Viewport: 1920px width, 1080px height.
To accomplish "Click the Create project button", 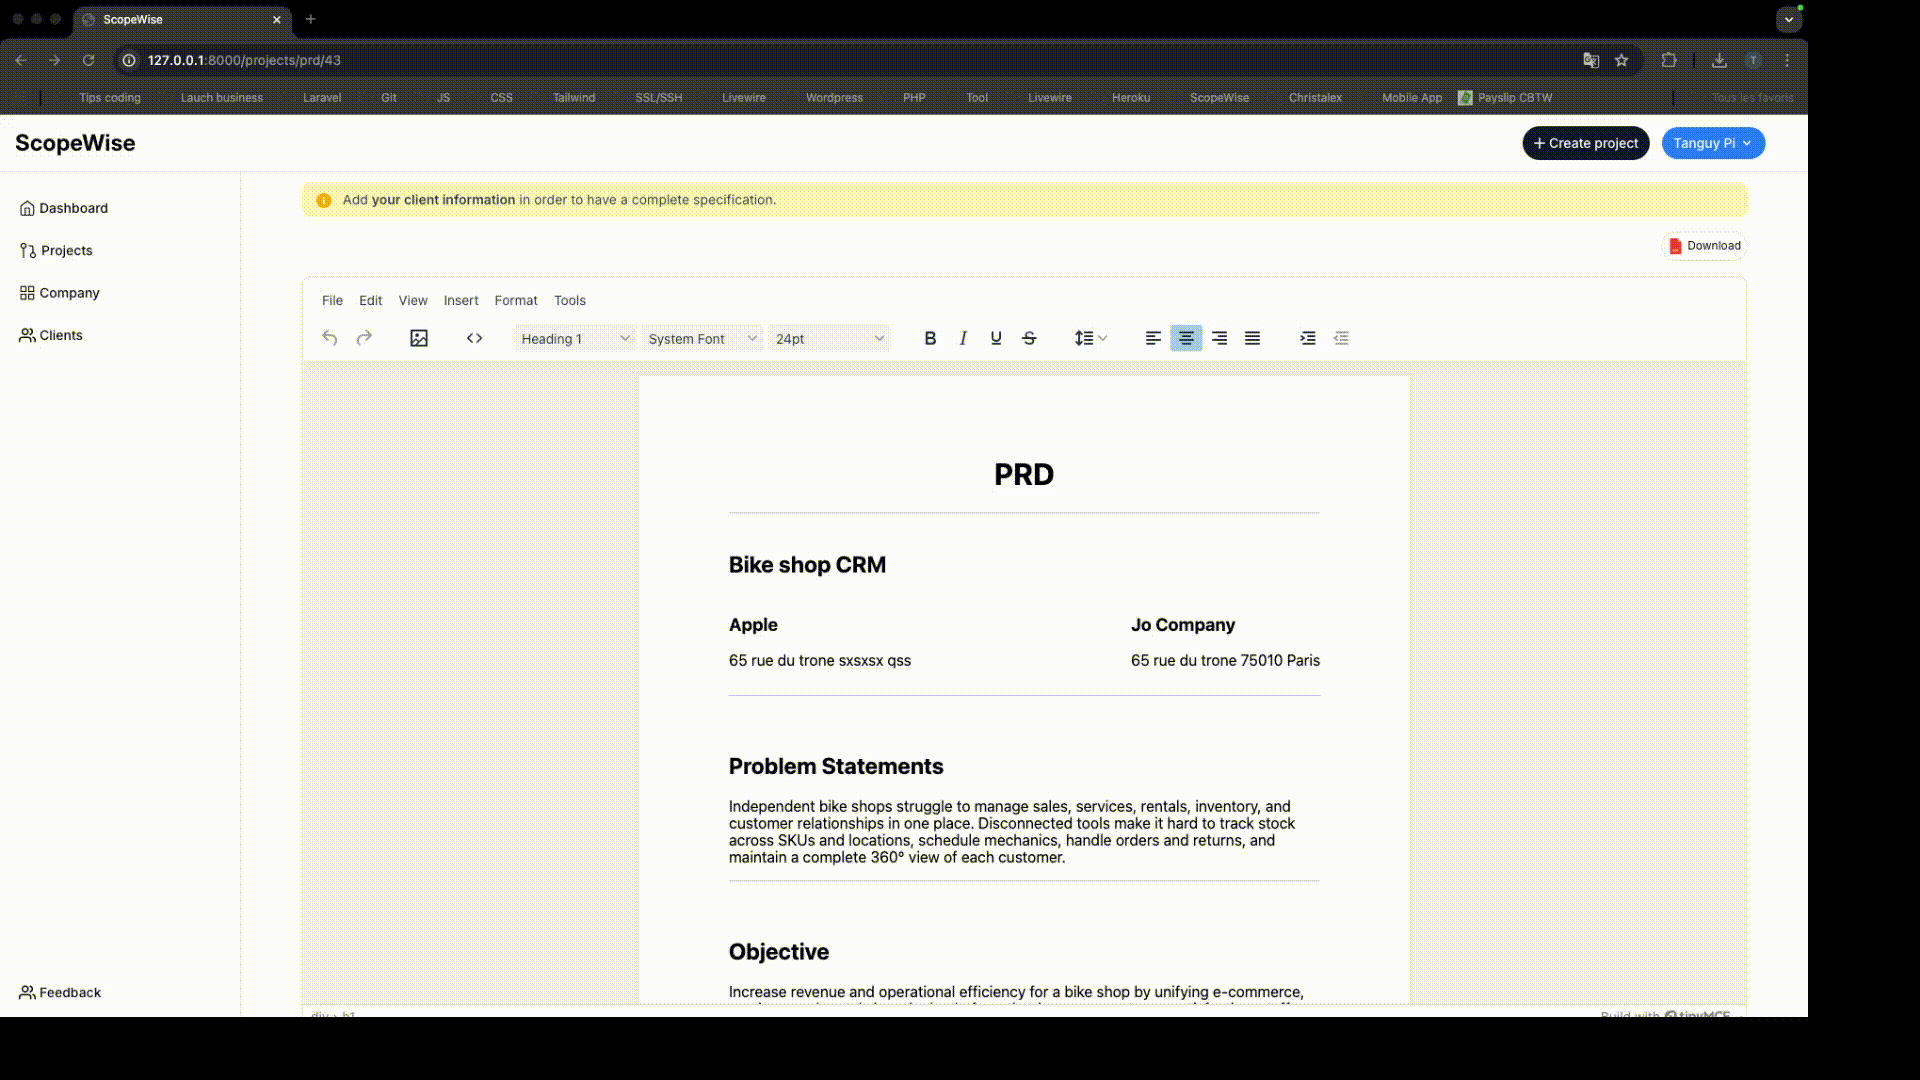I will [1585, 143].
